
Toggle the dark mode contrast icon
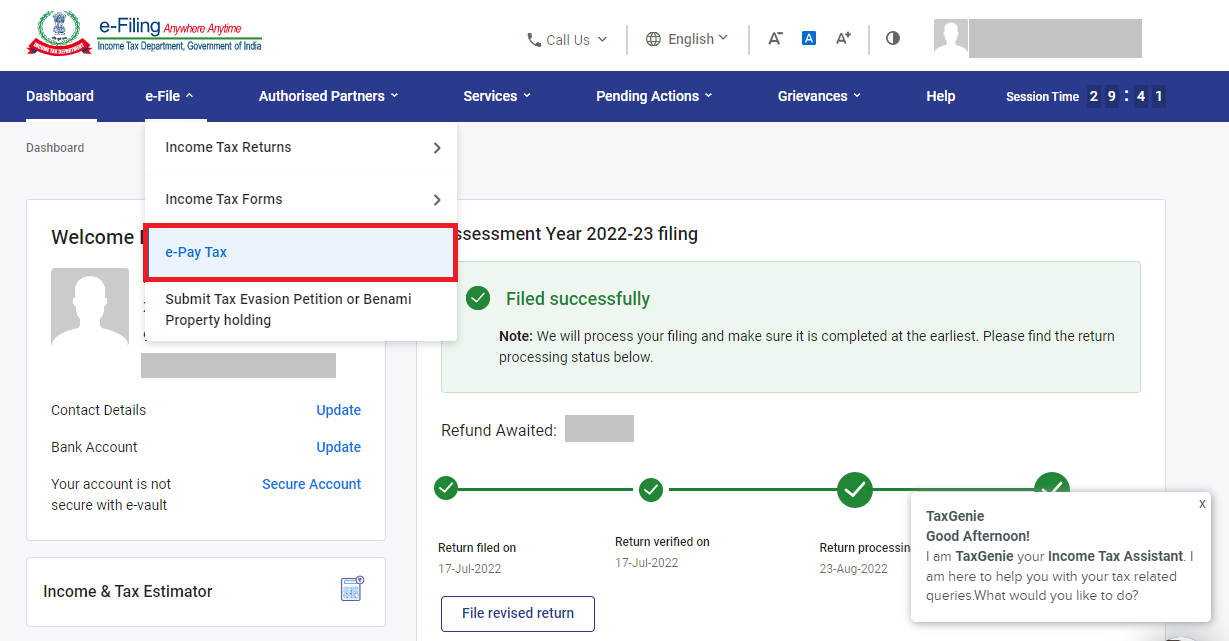892,38
